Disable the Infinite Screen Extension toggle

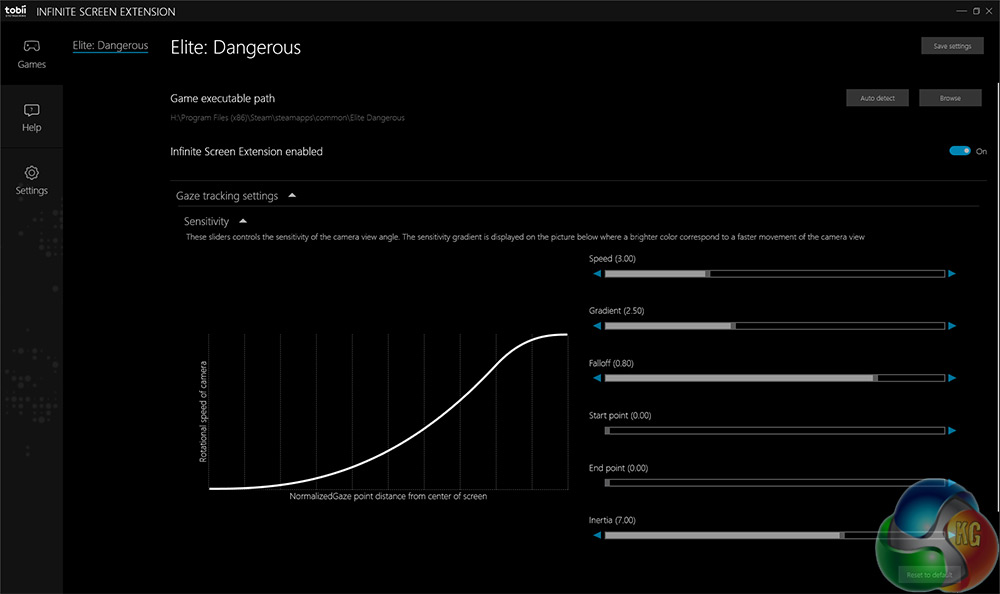click(x=960, y=151)
